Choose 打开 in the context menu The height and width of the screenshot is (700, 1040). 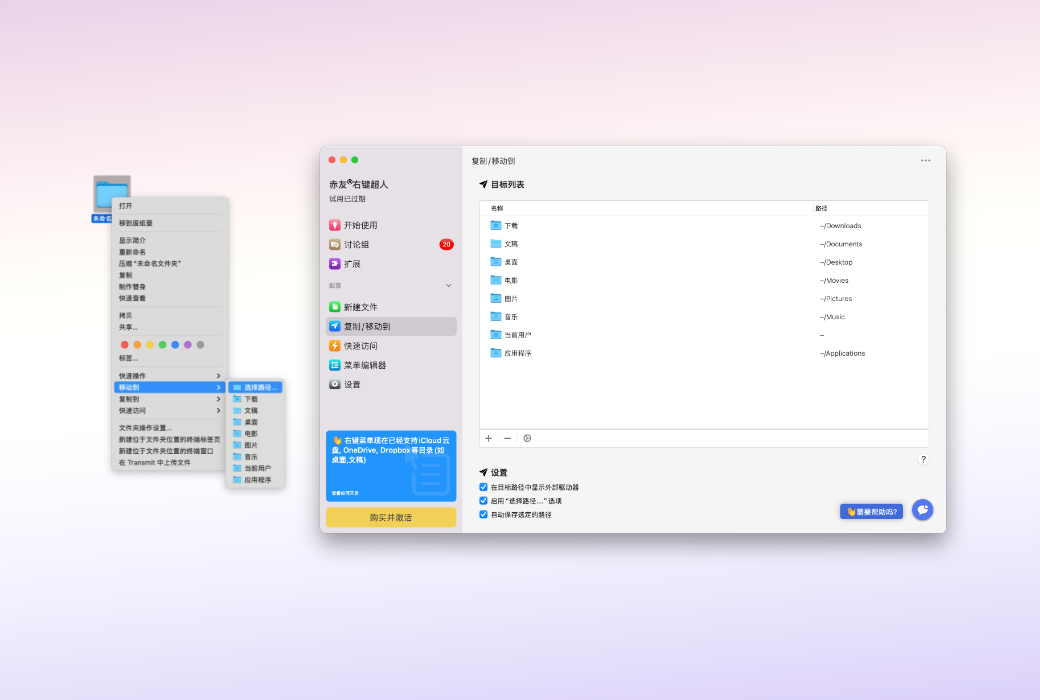pyautogui.click(x=170, y=206)
